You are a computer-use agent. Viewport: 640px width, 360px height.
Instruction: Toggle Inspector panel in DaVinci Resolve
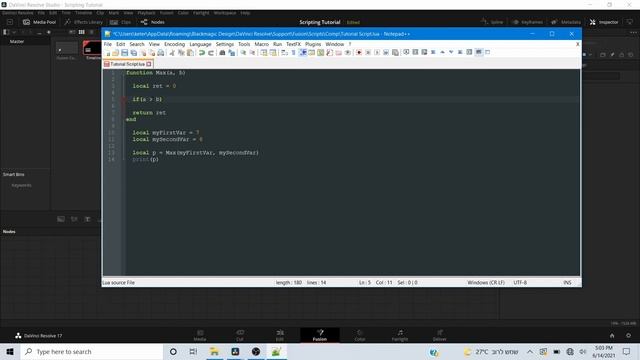[x=604, y=22]
